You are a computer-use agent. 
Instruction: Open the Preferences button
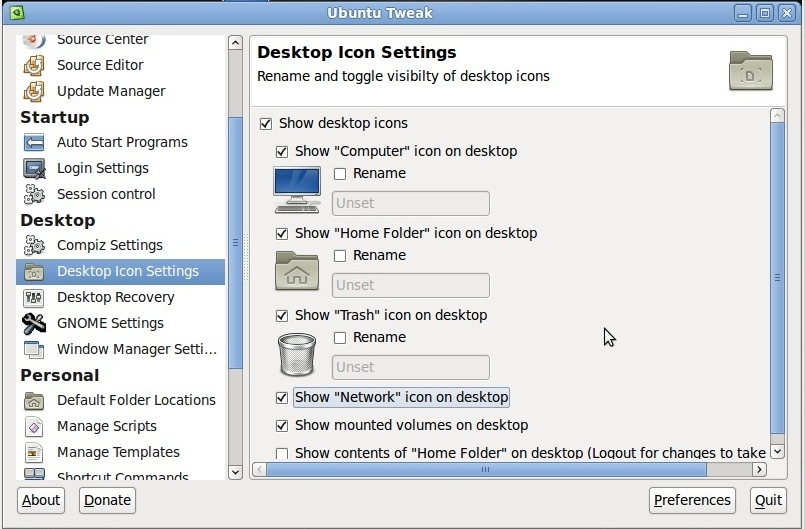692,500
